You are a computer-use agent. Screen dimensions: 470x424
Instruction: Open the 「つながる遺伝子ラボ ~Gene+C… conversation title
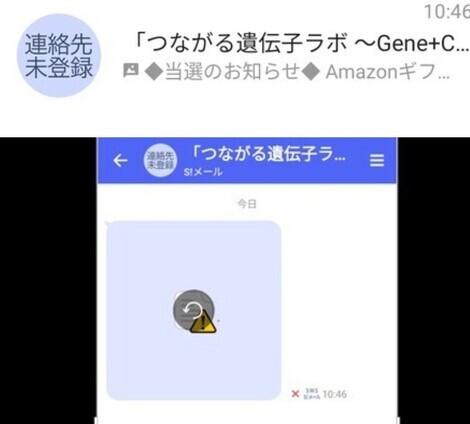[300, 44]
